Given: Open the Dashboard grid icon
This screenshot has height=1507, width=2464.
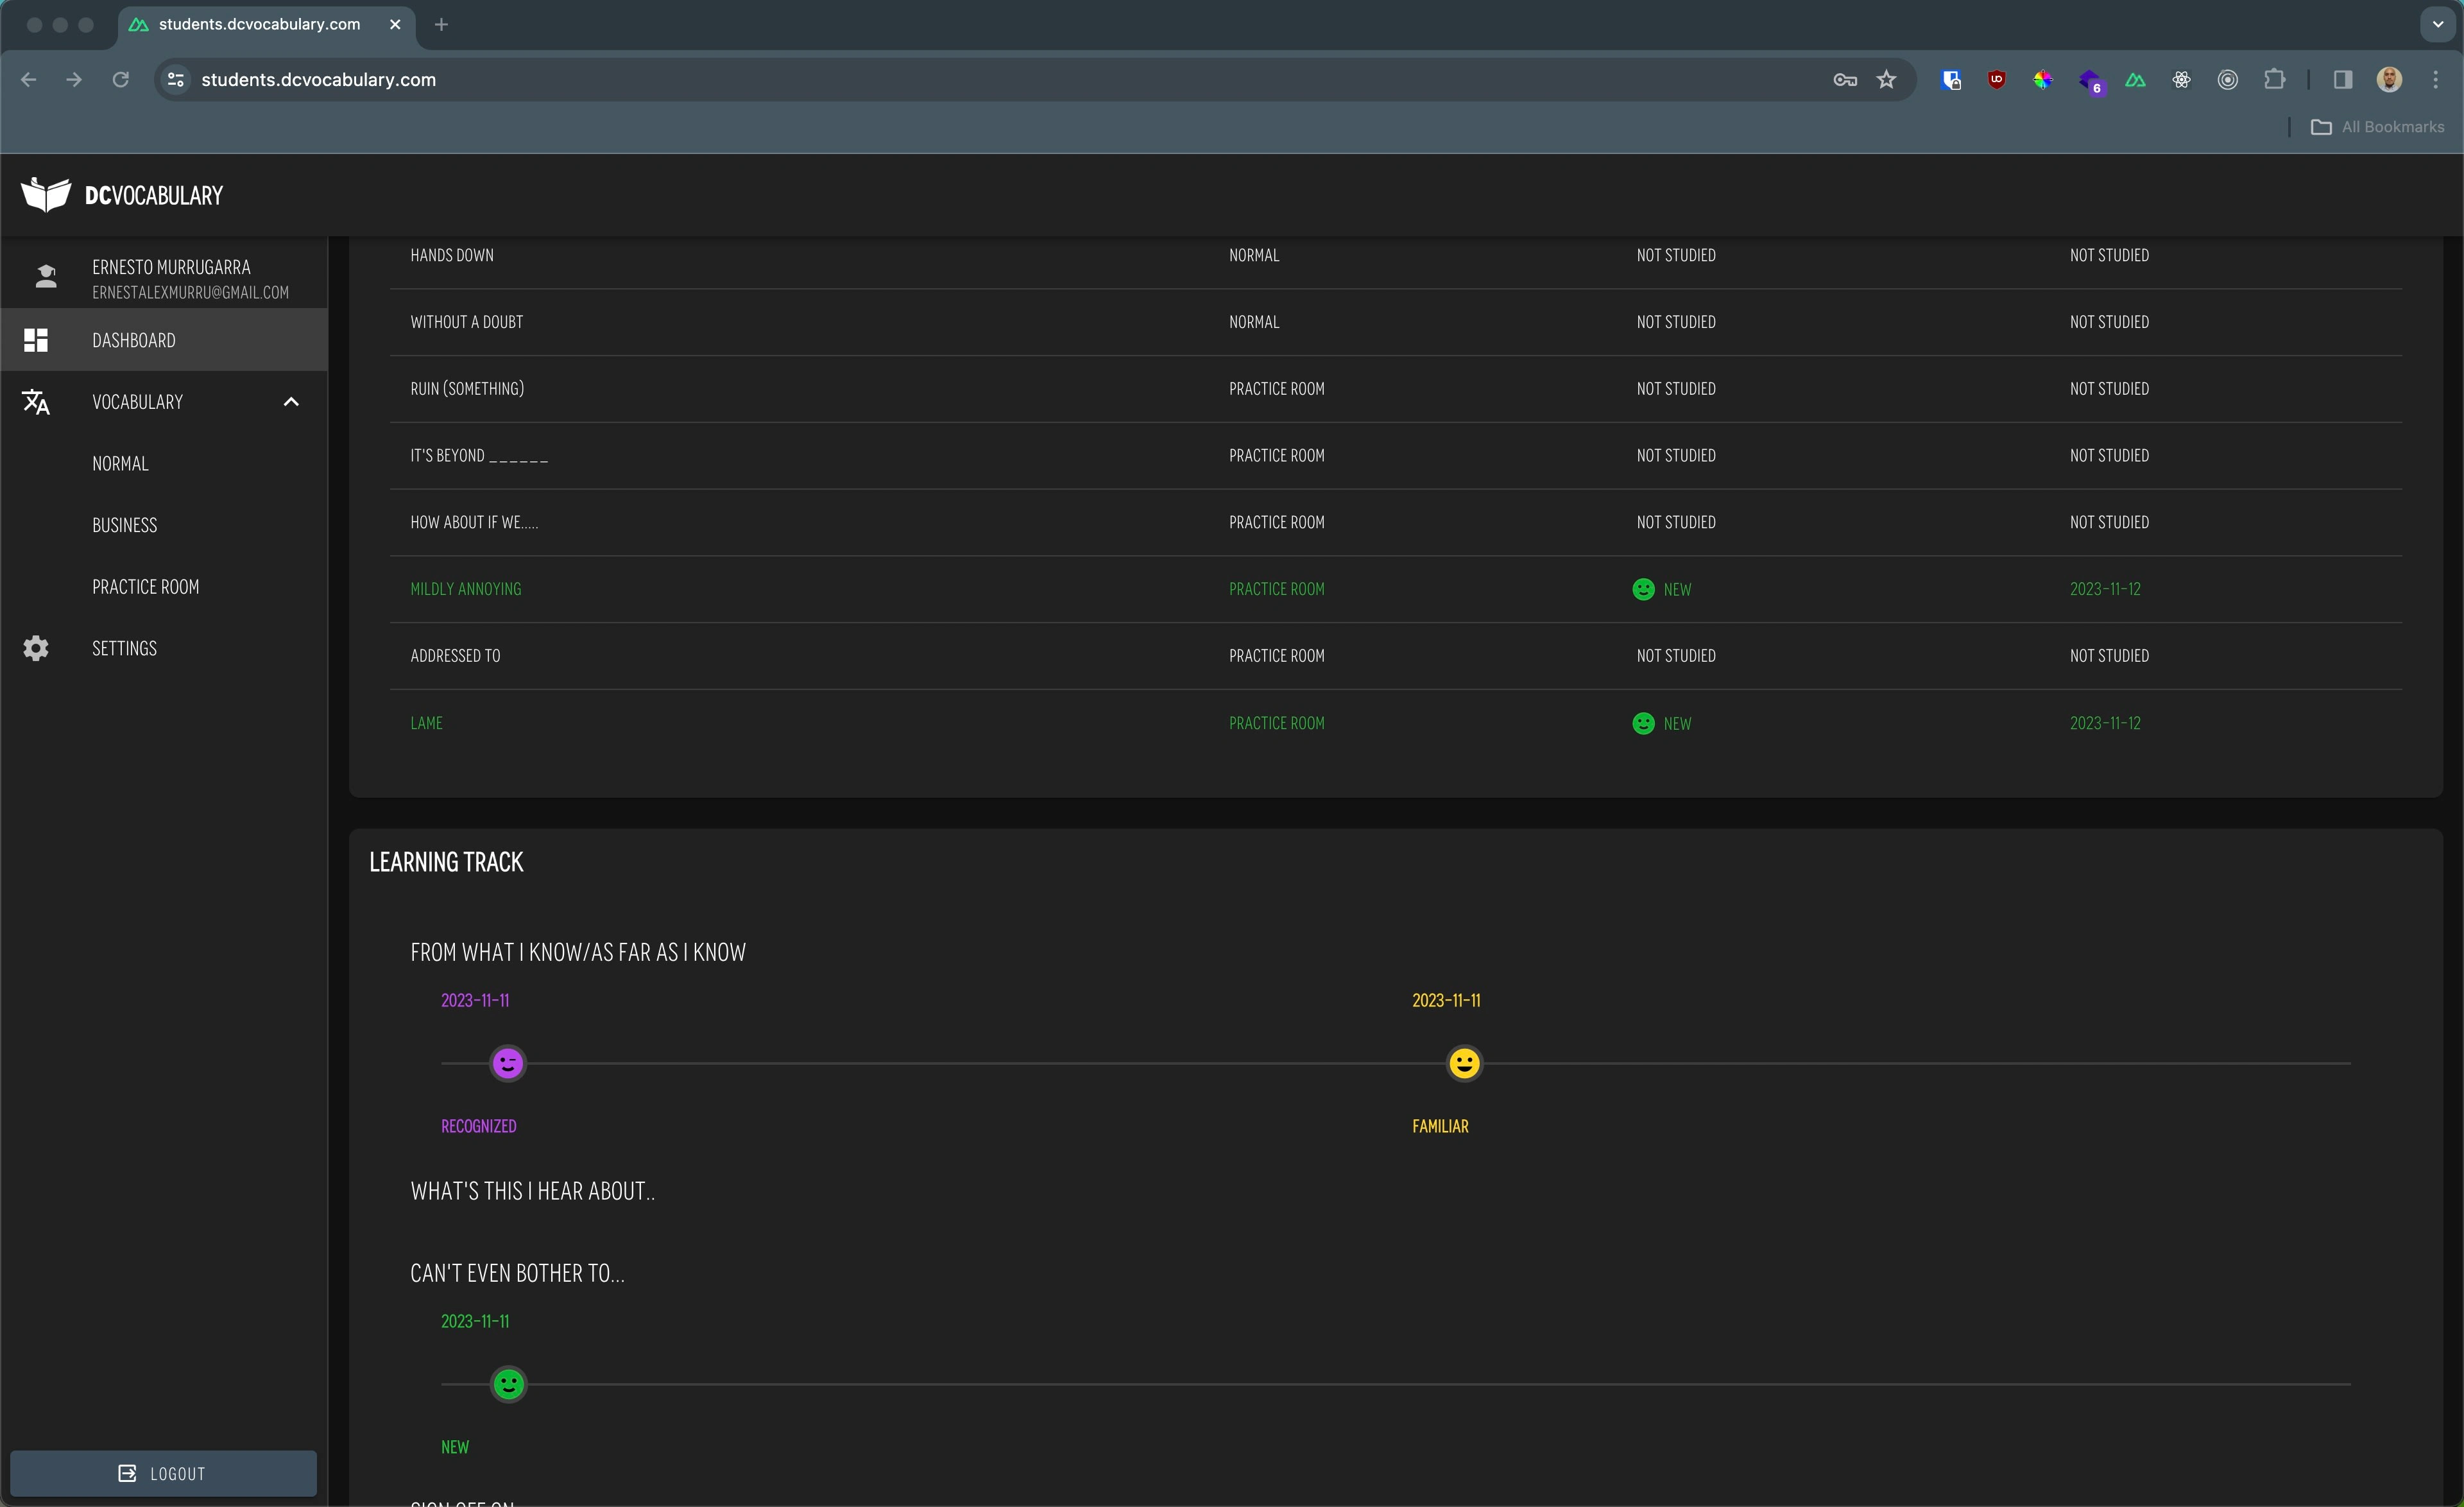Looking at the screenshot, I should [x=36, y=340].
